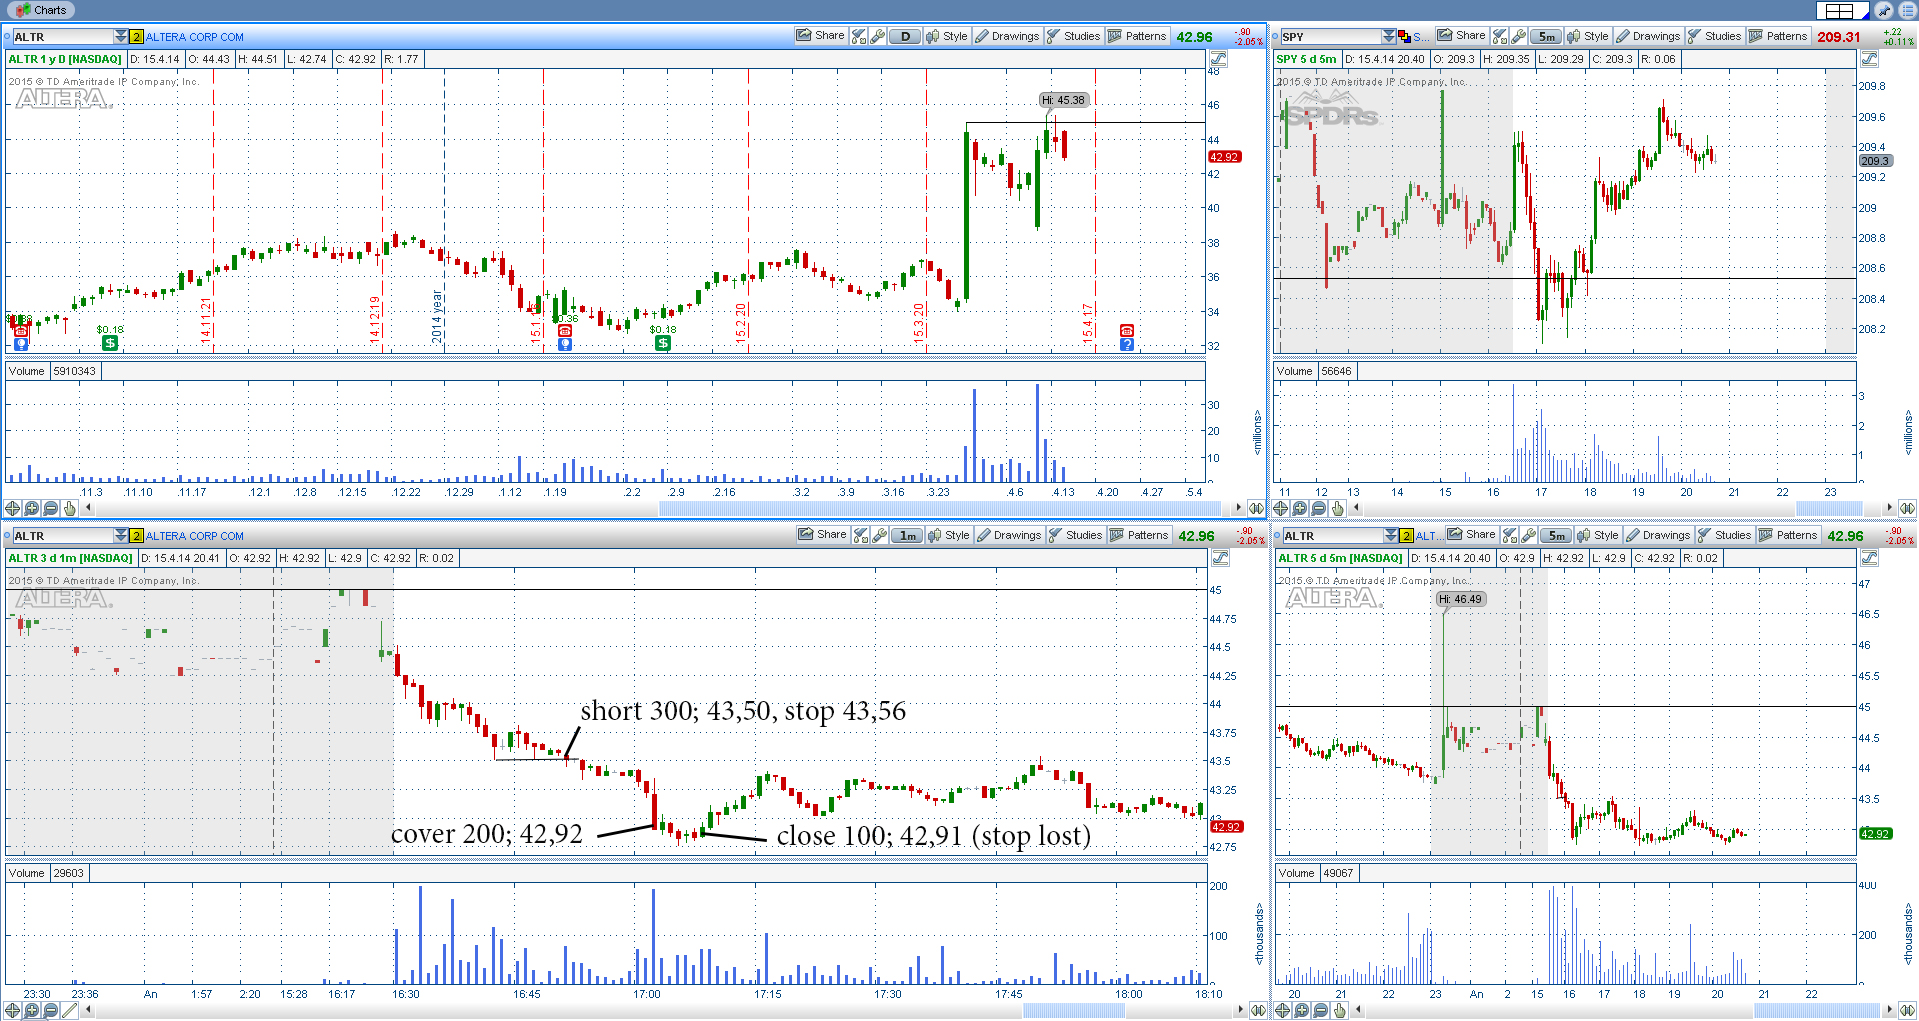The width and height of the screenshot is (1919, 1021).
Task: Share the ALTR 5m chart
Action: 1471,535
